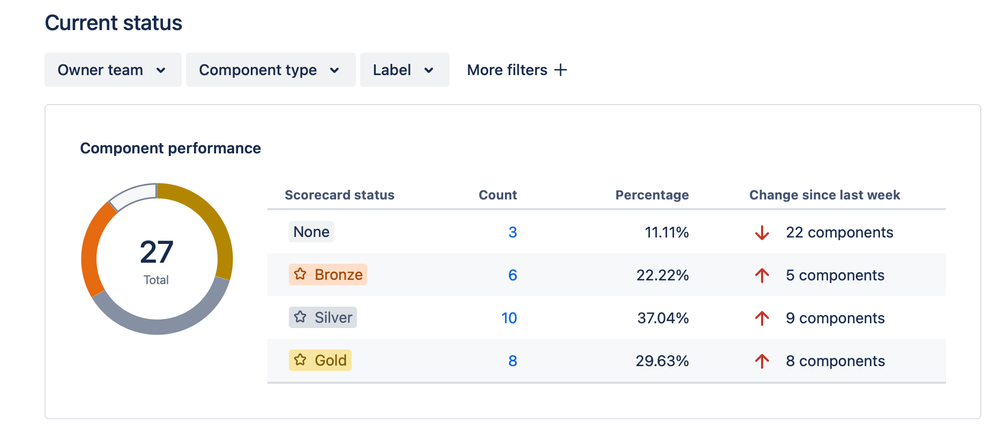
Task: Click the None status label
Action: tap(311, 232)
